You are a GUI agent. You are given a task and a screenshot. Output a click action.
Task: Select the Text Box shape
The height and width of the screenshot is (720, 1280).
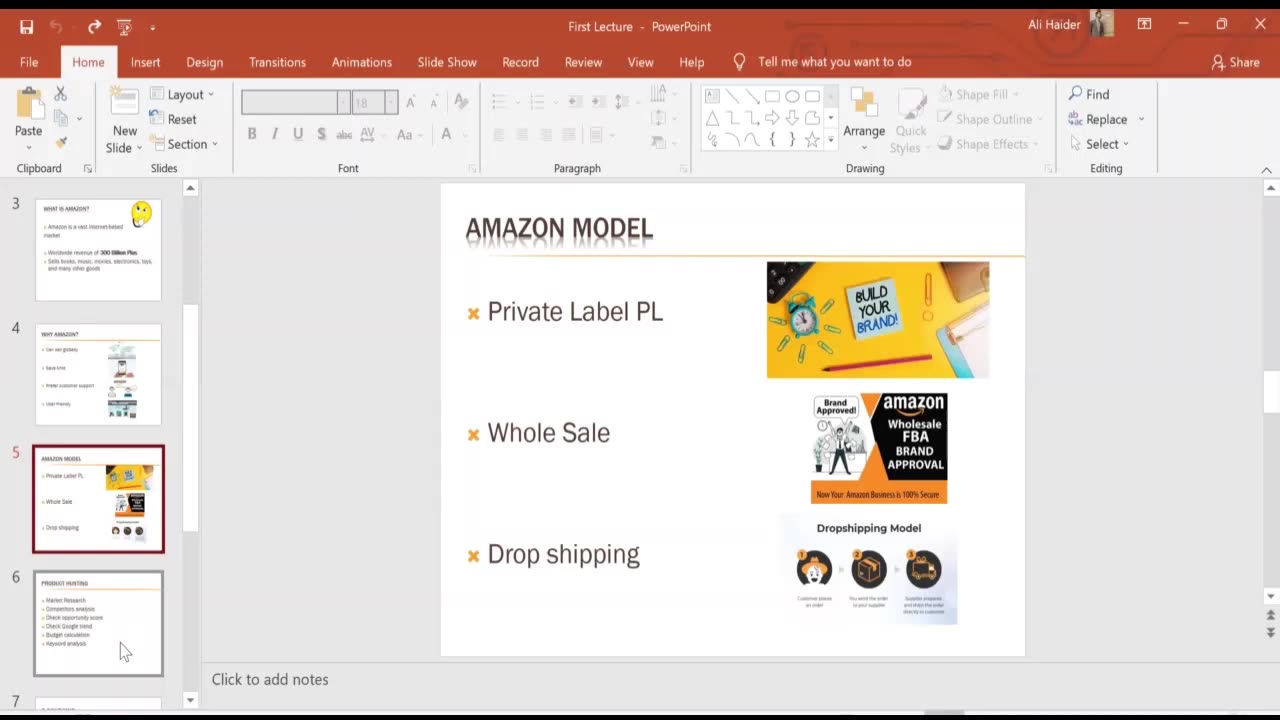click(712, 96)
